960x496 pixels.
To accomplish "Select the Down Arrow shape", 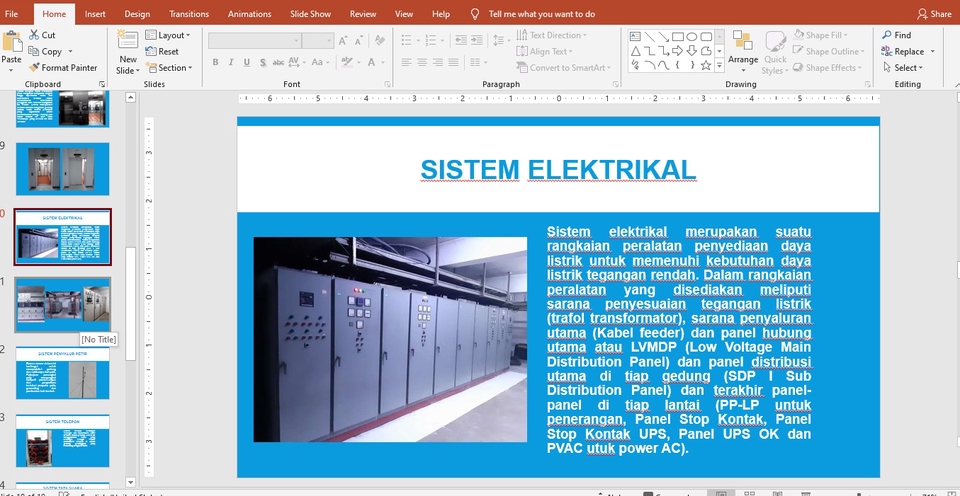I will pos(692,50).
